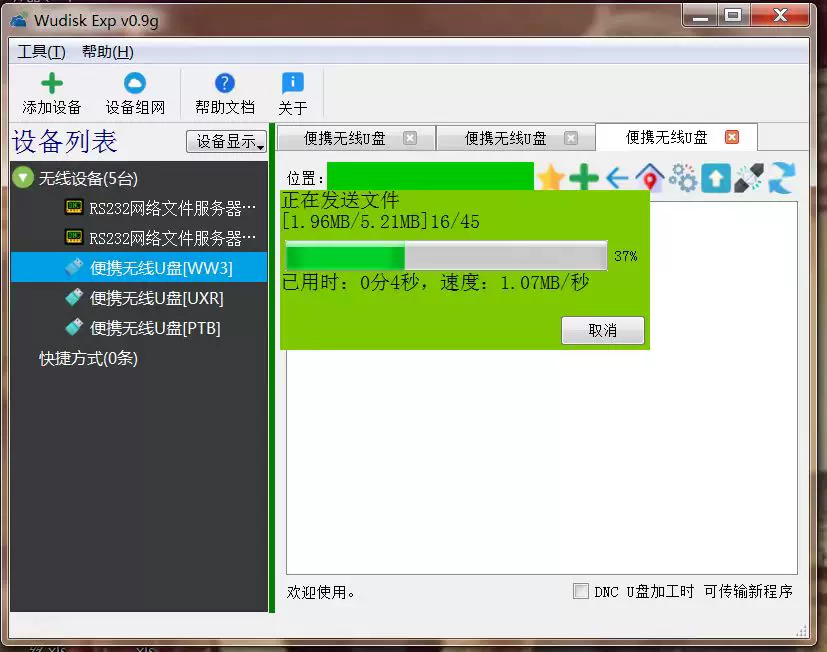
Task: Click the green plus icon beside location bar
Action: click(x=584, y=177)
